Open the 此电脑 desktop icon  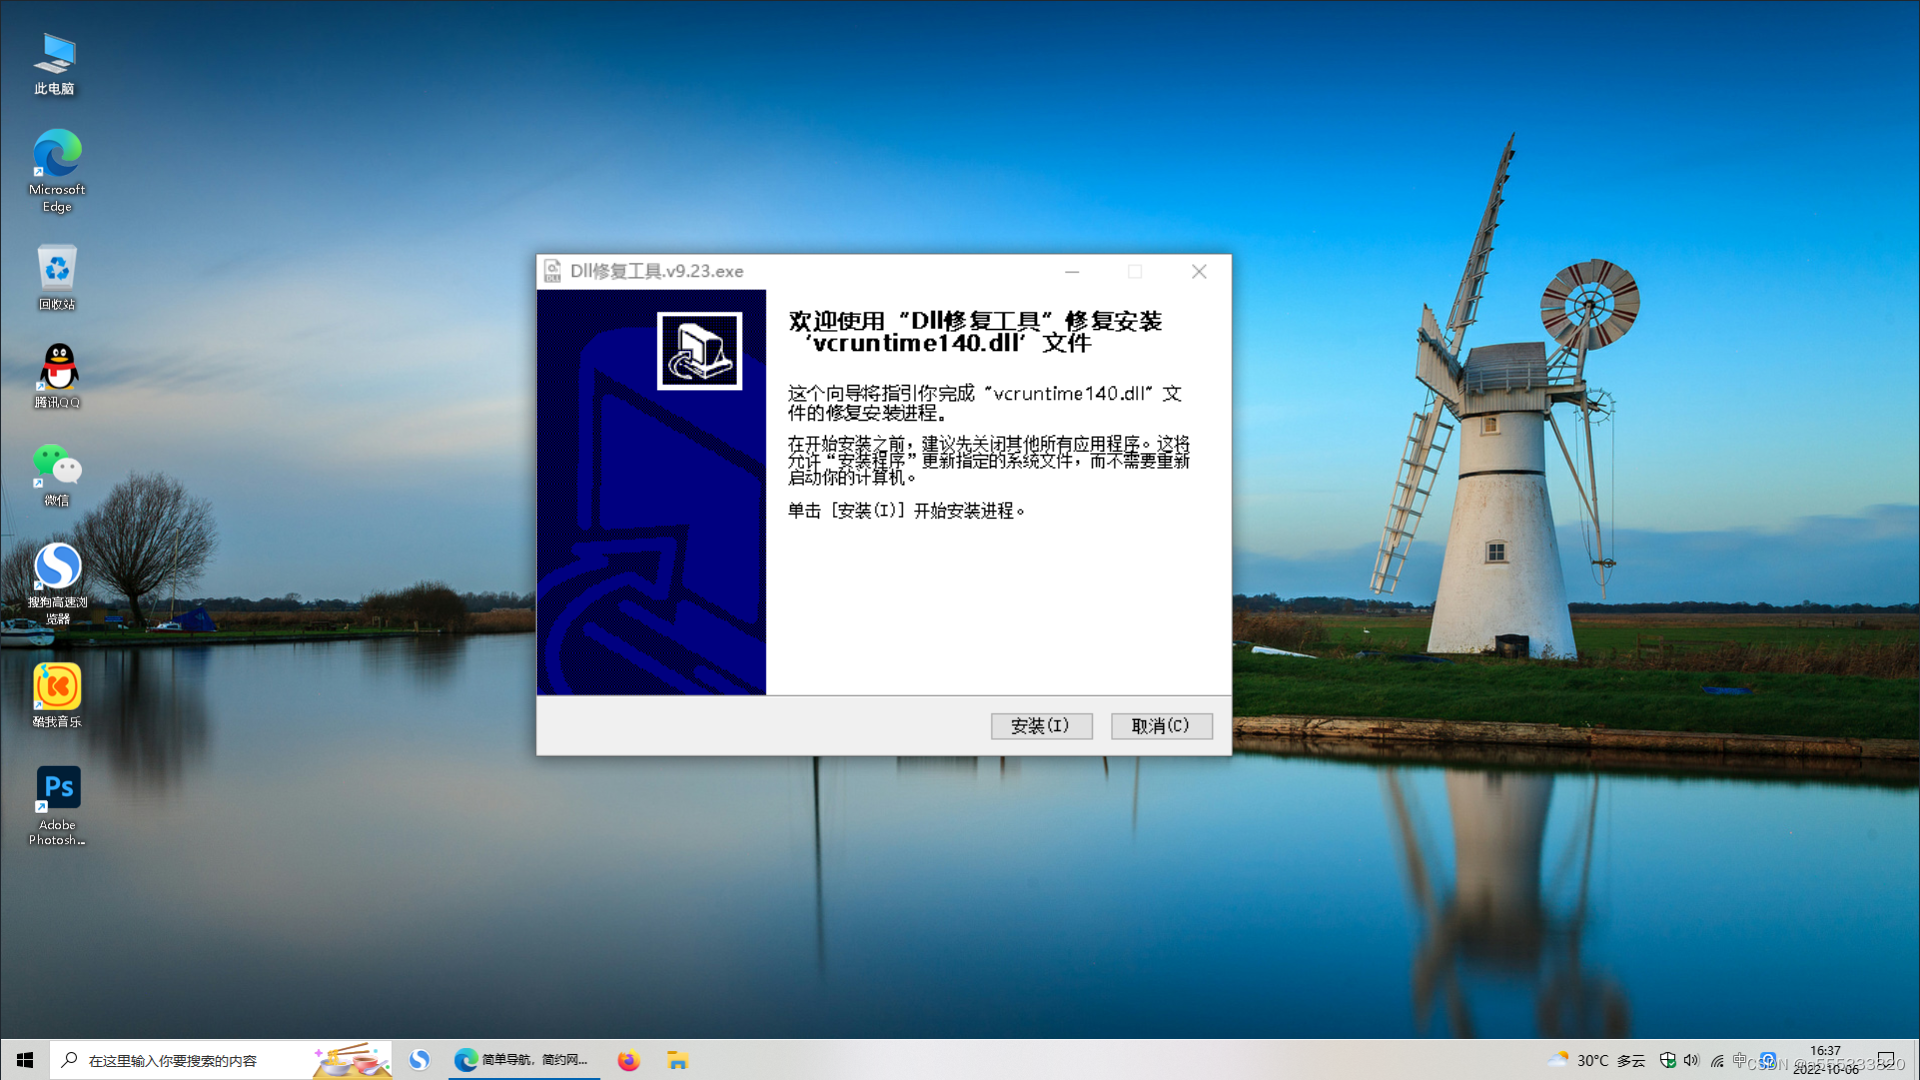[55, 62]
